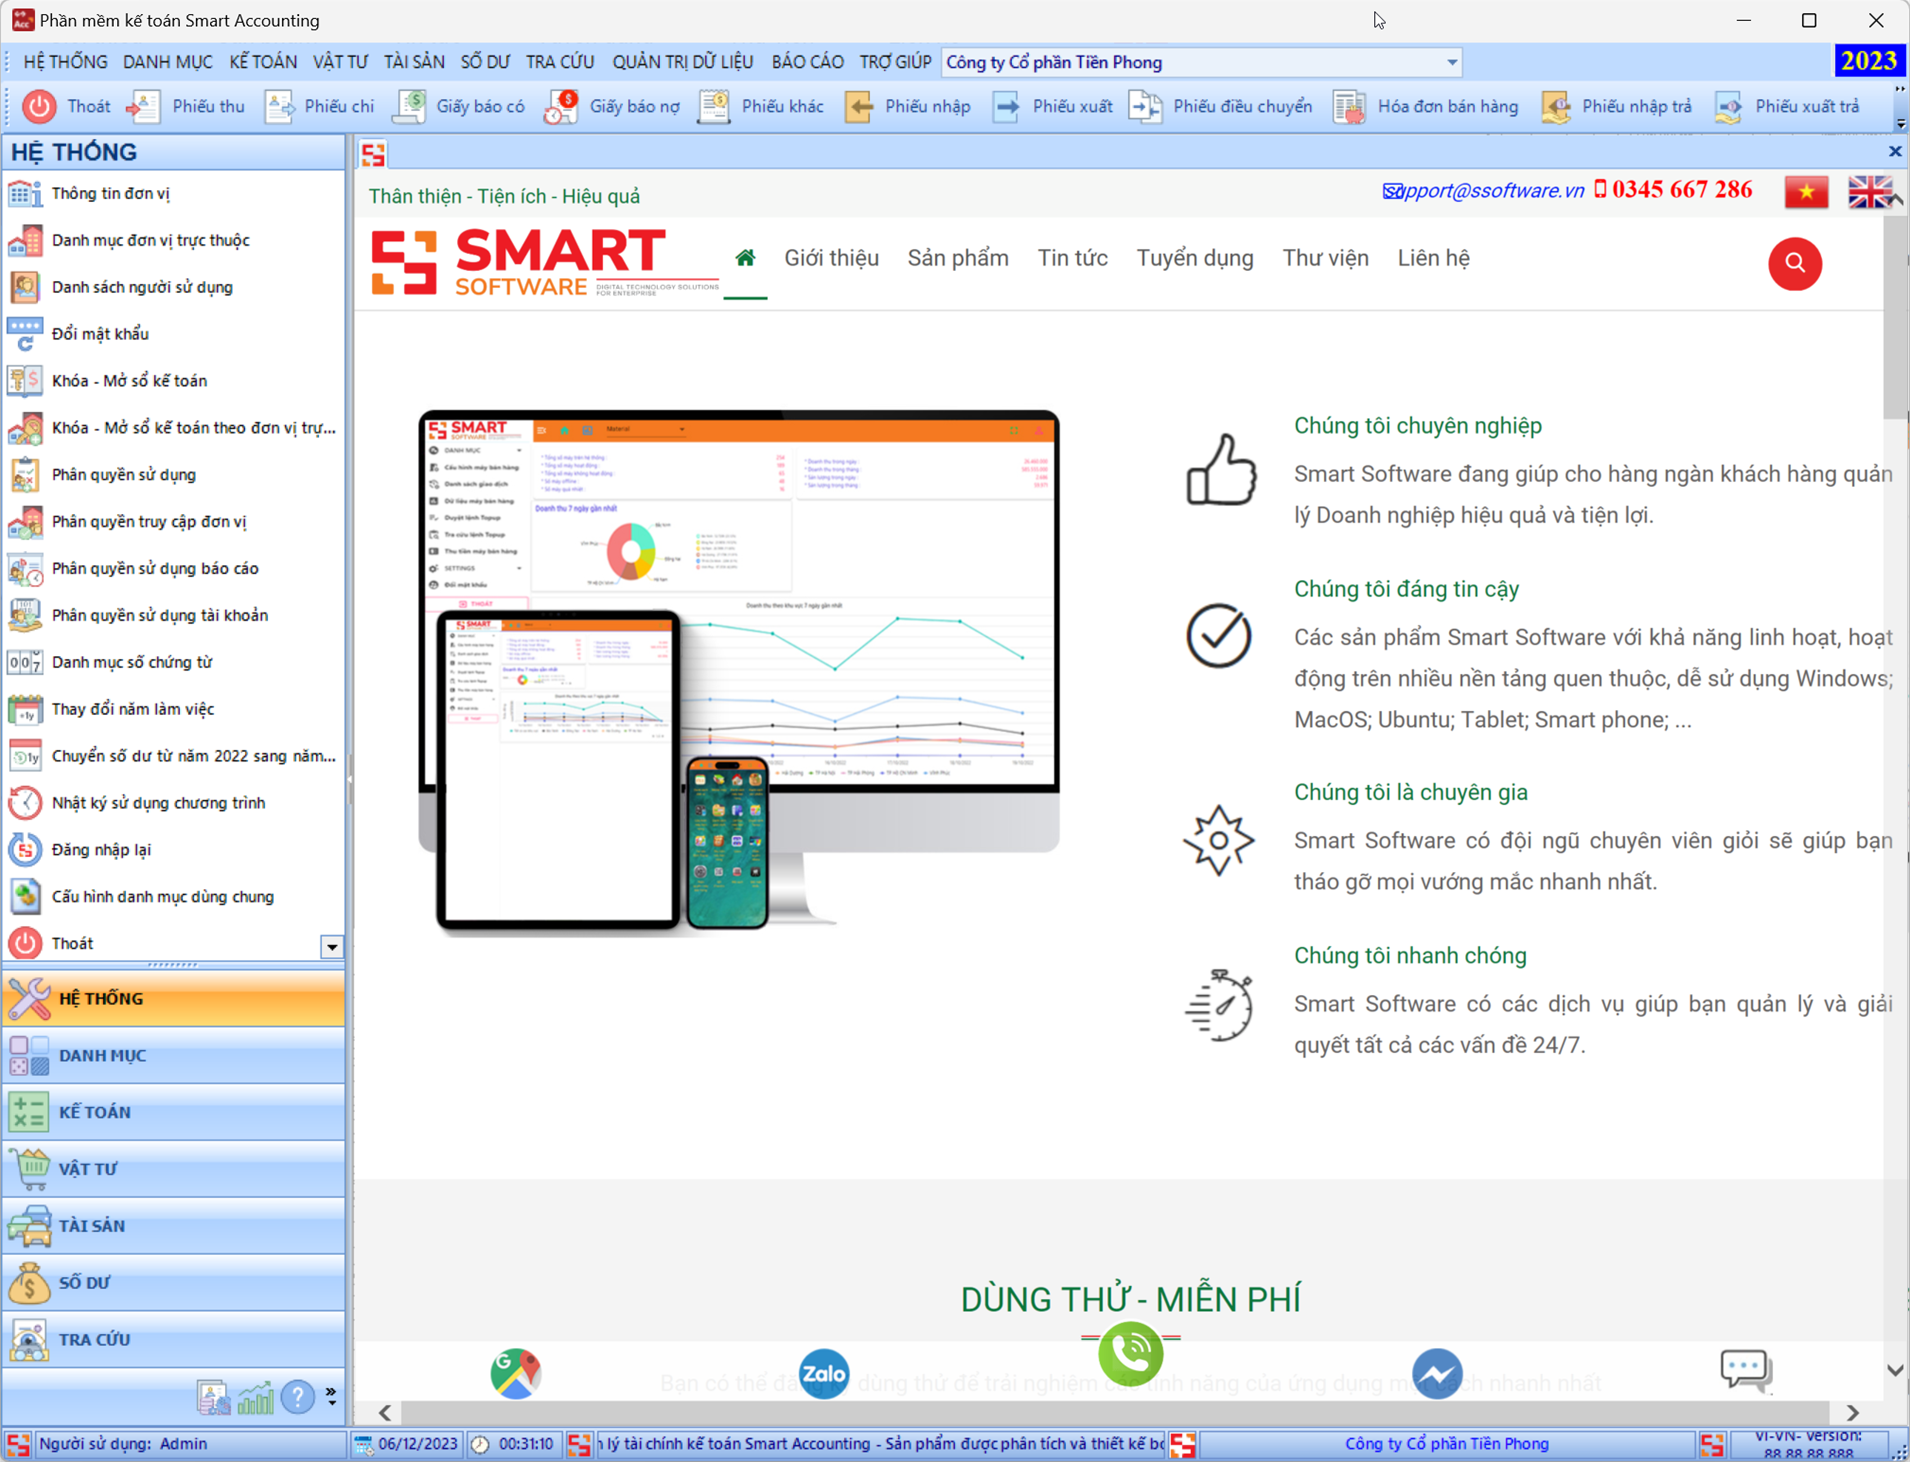Open Tin tức web page link
1910x1462 pixels.
coord(1072,258)
